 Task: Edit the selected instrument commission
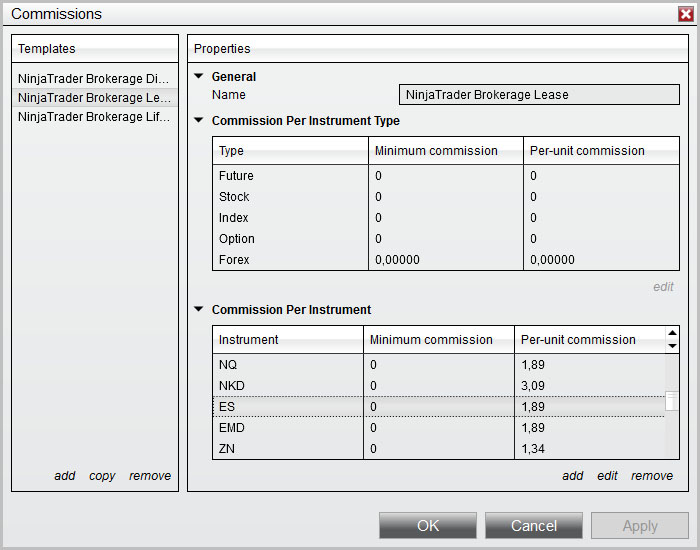click(x=607, y=476)
